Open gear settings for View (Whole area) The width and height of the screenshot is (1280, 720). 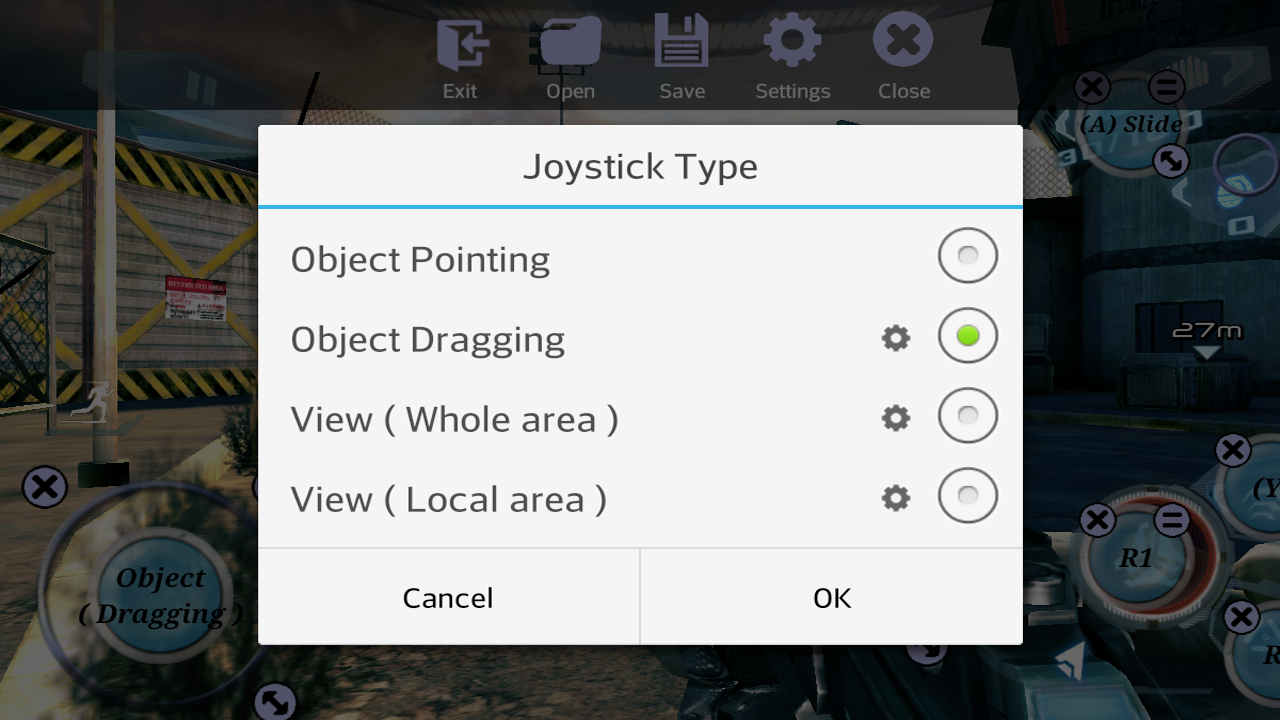click(x=896, y=417)
